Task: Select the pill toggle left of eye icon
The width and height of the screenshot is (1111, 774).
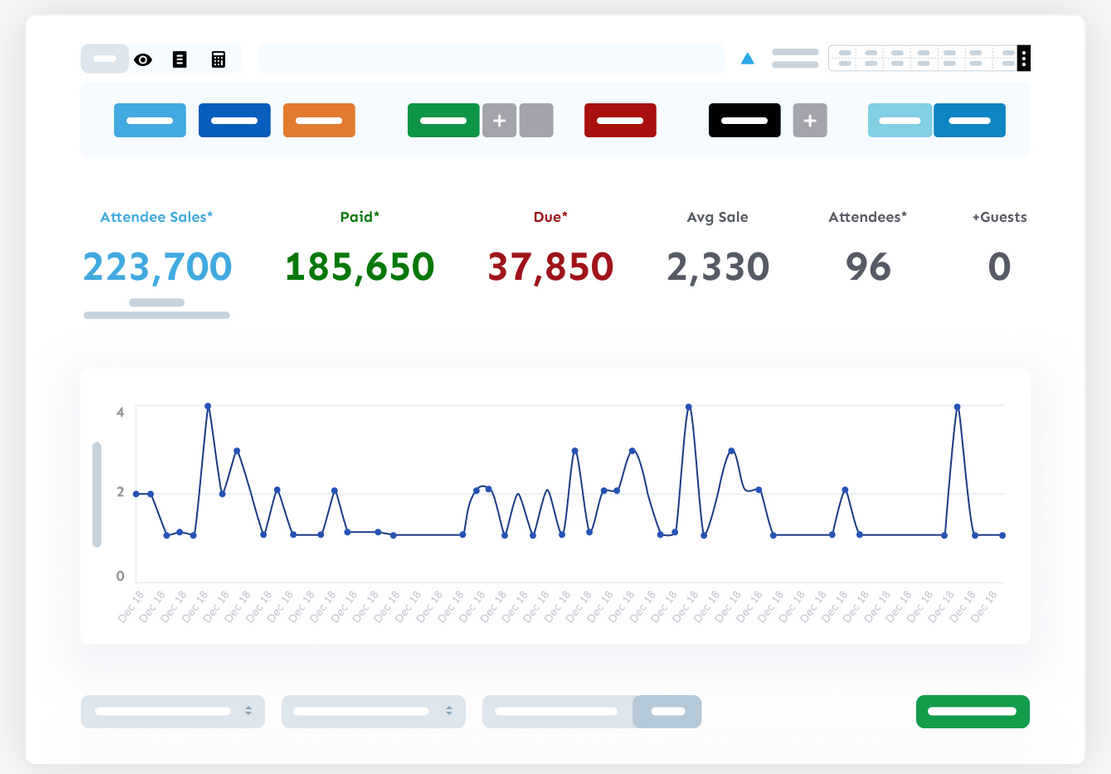Action: point(105,59)
